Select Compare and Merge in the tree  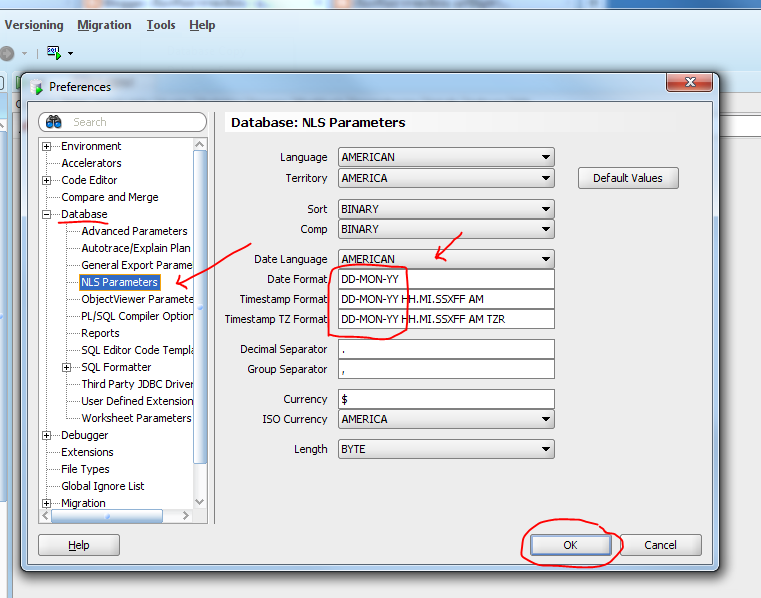110,197
